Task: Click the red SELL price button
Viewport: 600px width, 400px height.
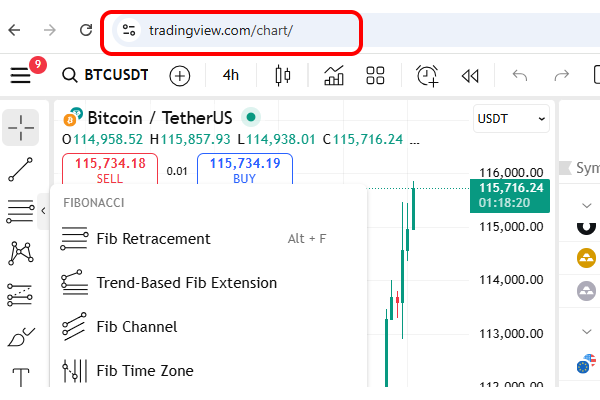Action: 110,170
